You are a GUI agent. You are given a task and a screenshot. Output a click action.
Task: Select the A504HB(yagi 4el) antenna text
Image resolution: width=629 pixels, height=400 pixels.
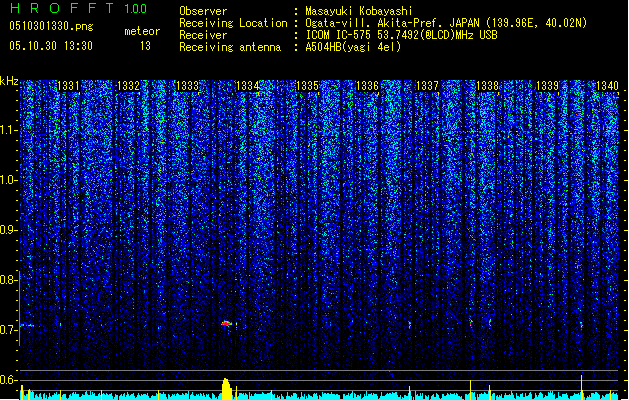tap(353, 47)
